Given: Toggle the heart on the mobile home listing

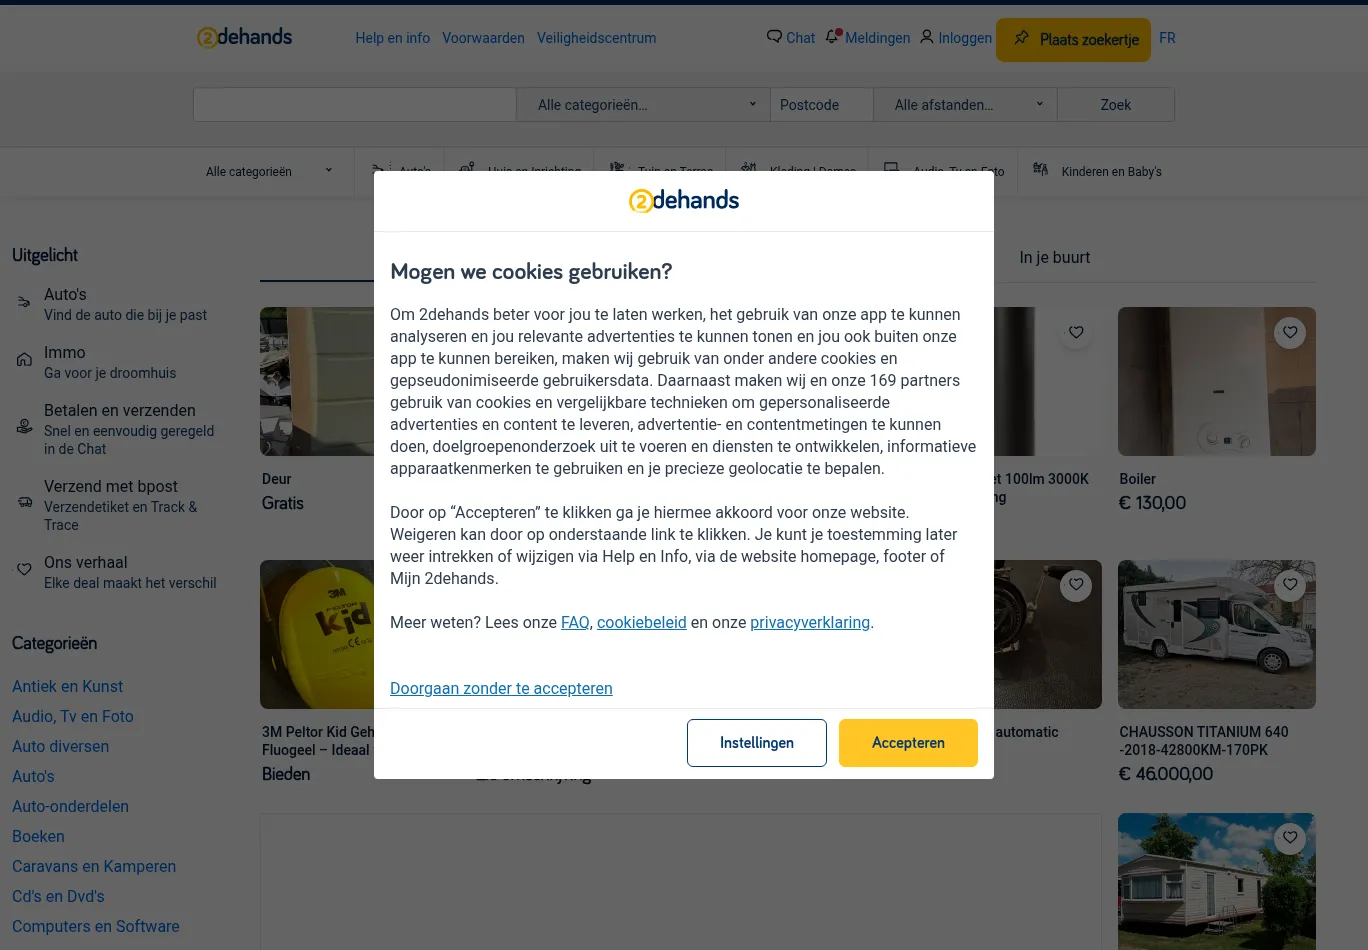Looking at the screenshot, I should point(1290,837).
